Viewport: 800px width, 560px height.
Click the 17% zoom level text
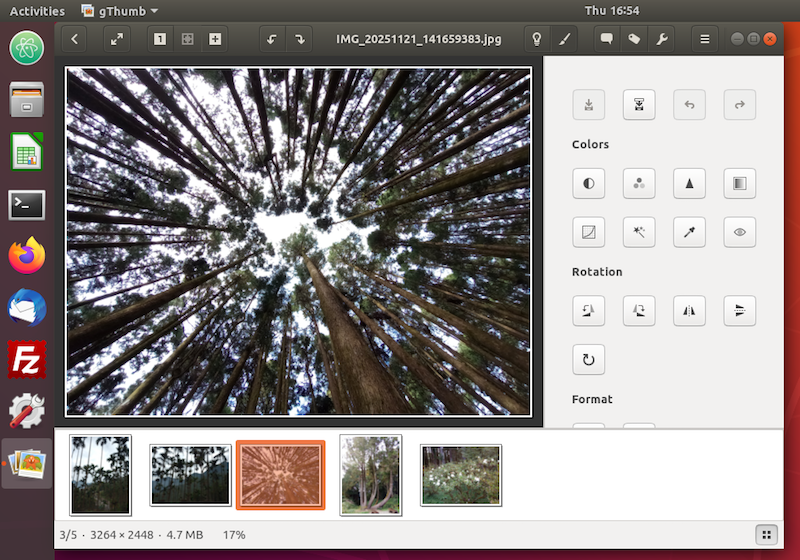[x=234, y=535]
